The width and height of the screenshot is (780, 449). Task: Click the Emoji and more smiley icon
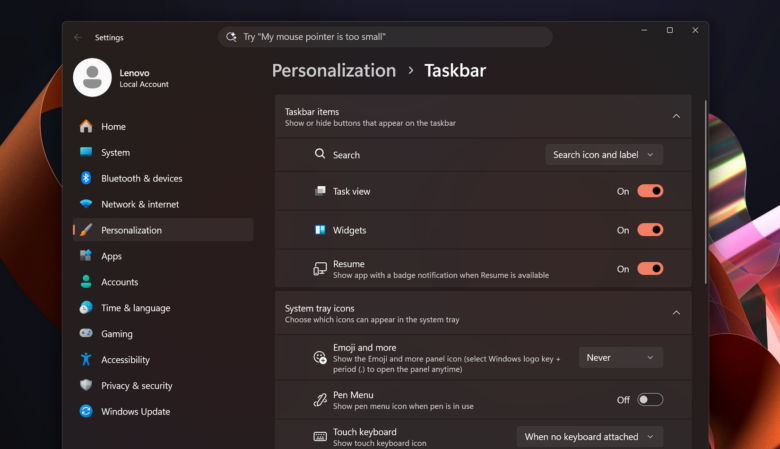click(x=320, y=357)
